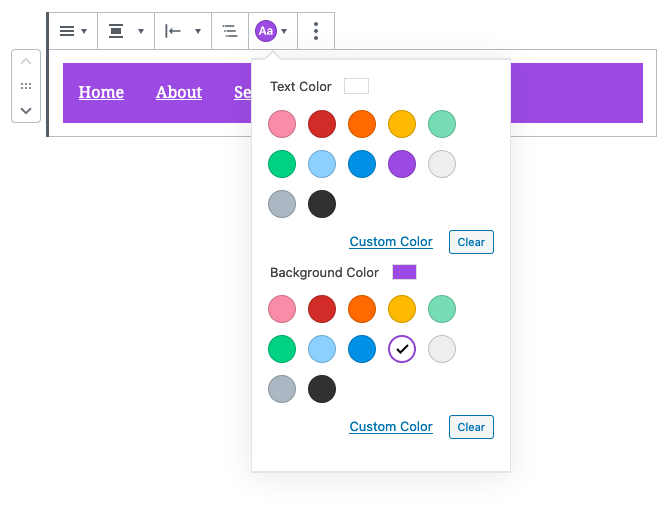This screenshot has height=507, width=670.
Task: Select the About navigation menu item
Action: (x=179, y=92)
